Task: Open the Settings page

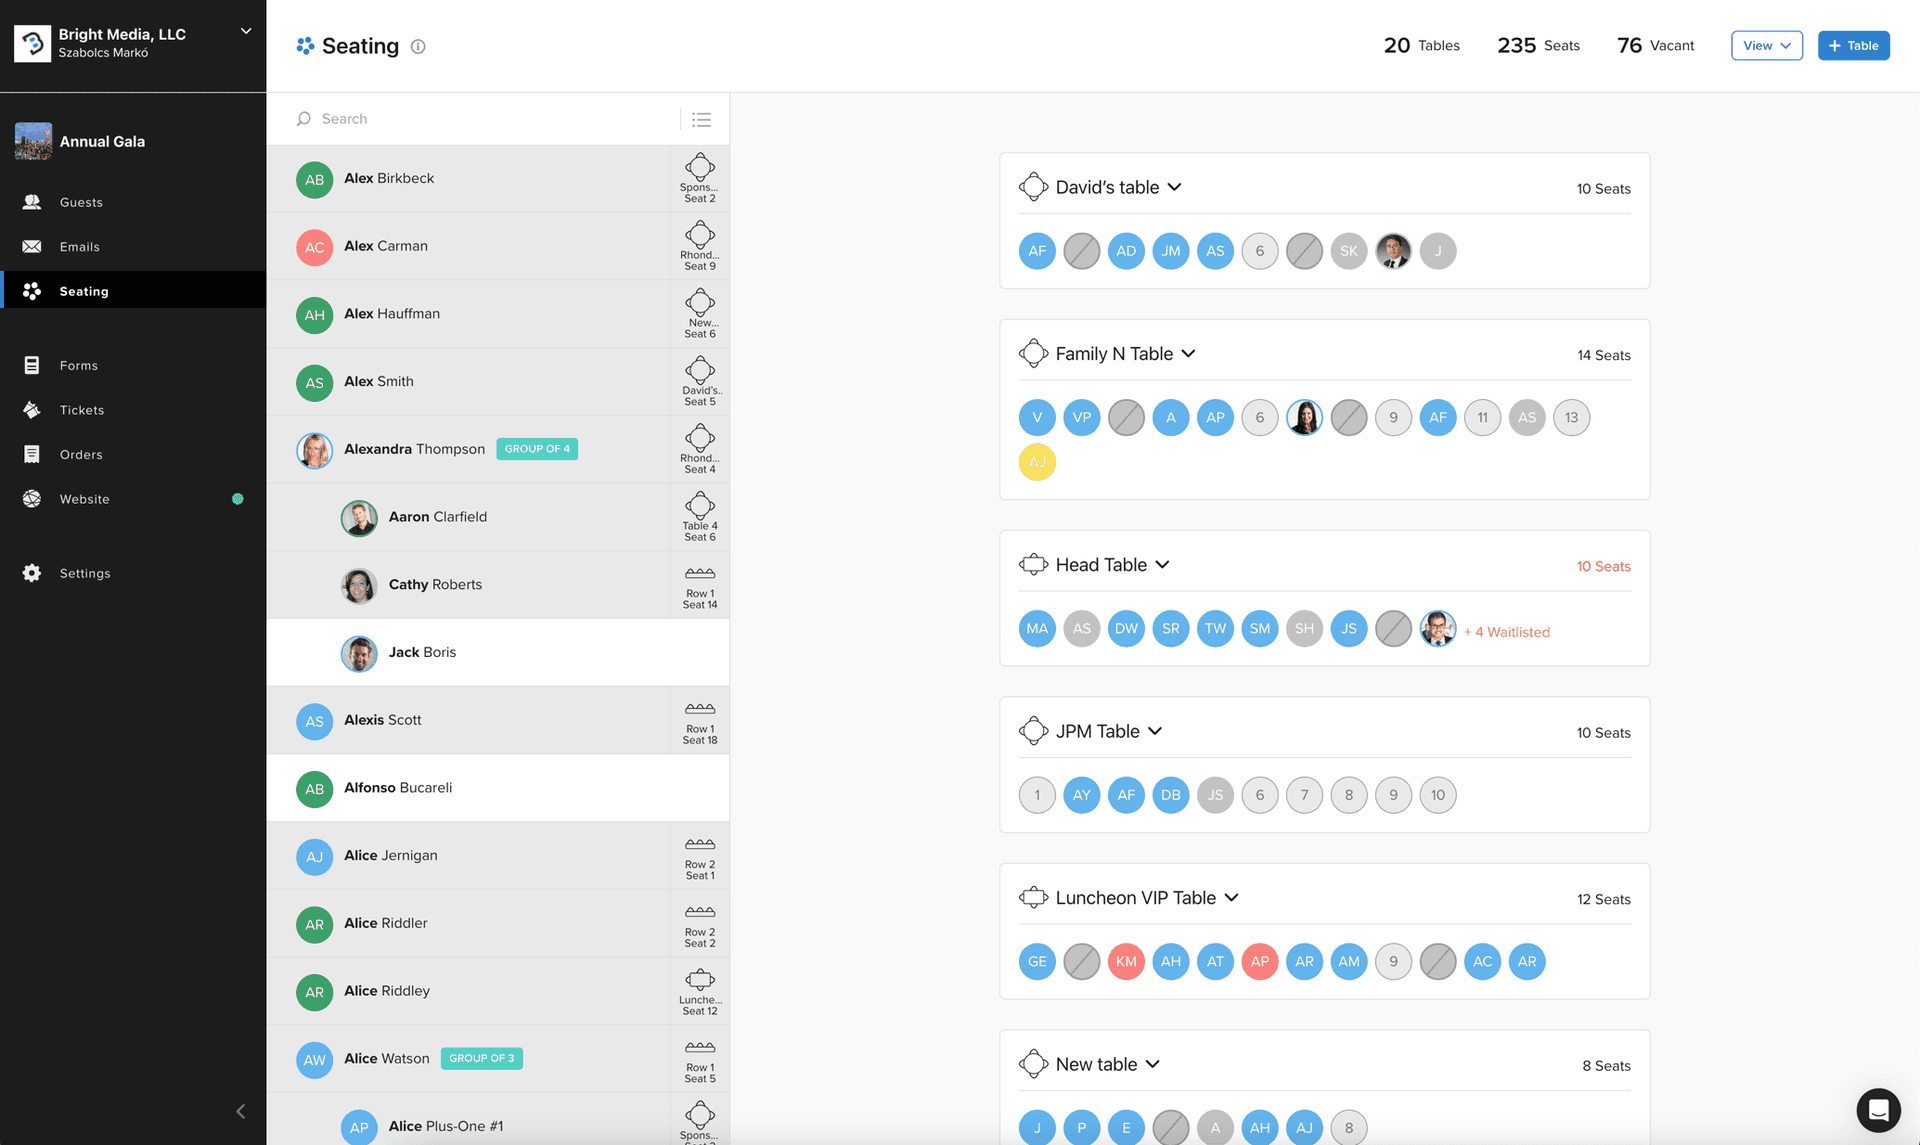Action: tap(85, 573)
